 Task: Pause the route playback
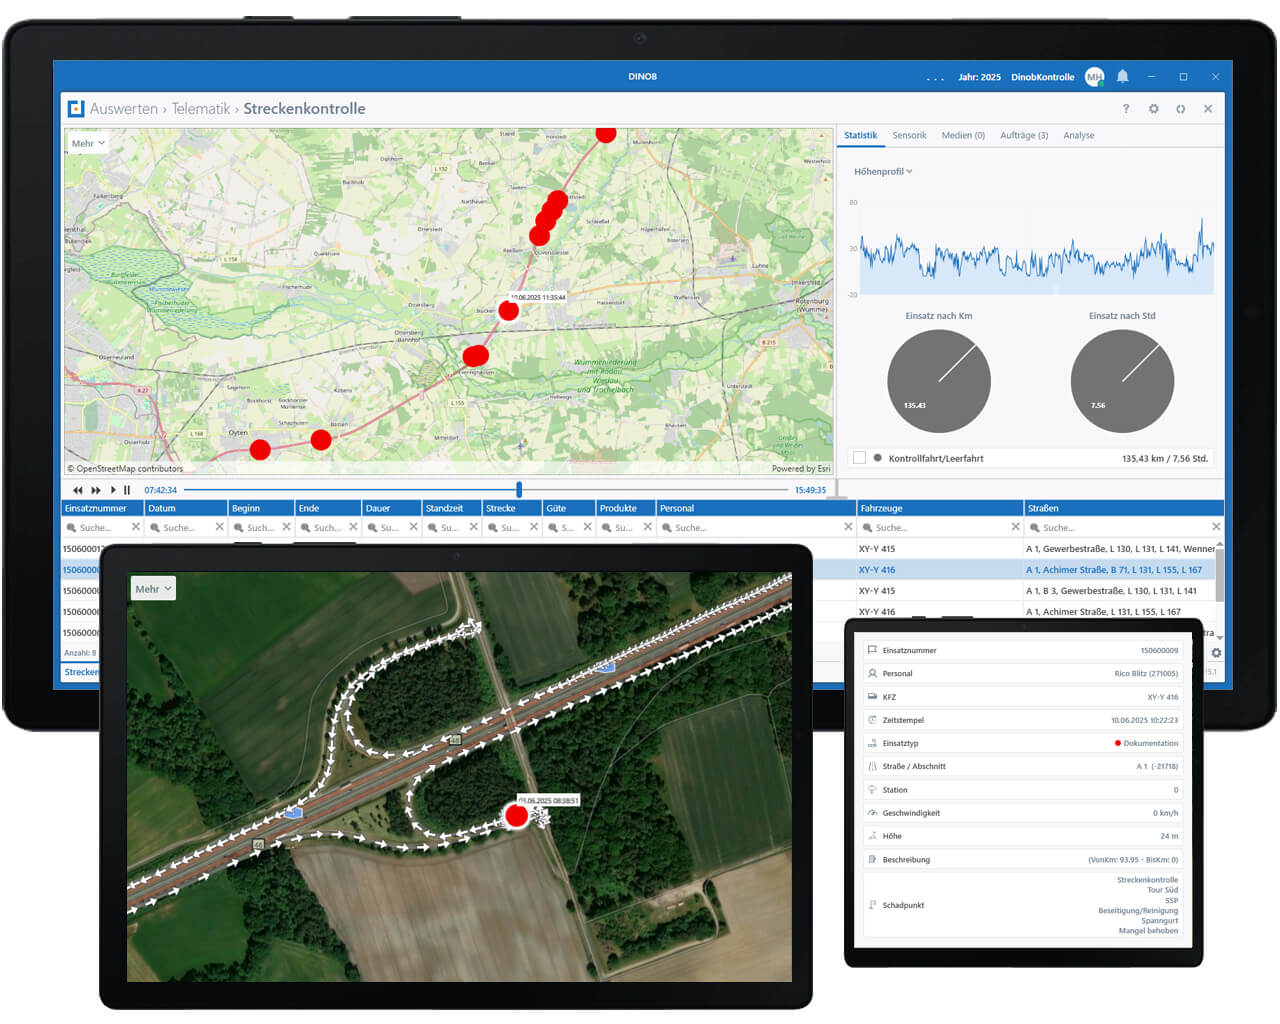point(127,490)
